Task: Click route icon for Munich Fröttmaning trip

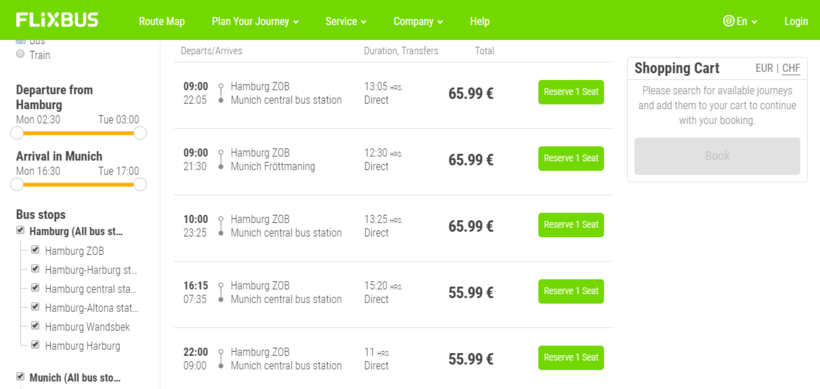Action: (x=221, y=159)
